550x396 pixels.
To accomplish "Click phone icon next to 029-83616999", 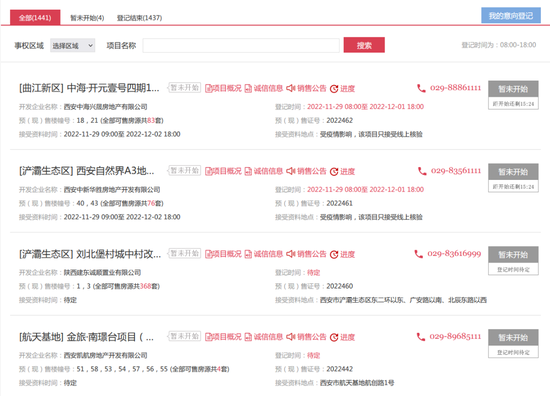I will click(418, 254).
